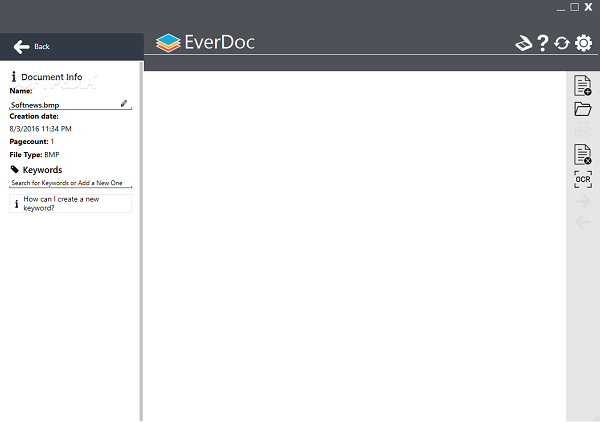The image size is (600, 422).
Task: Click the EverDoc stacked layers logo
Action: point(168,43)
